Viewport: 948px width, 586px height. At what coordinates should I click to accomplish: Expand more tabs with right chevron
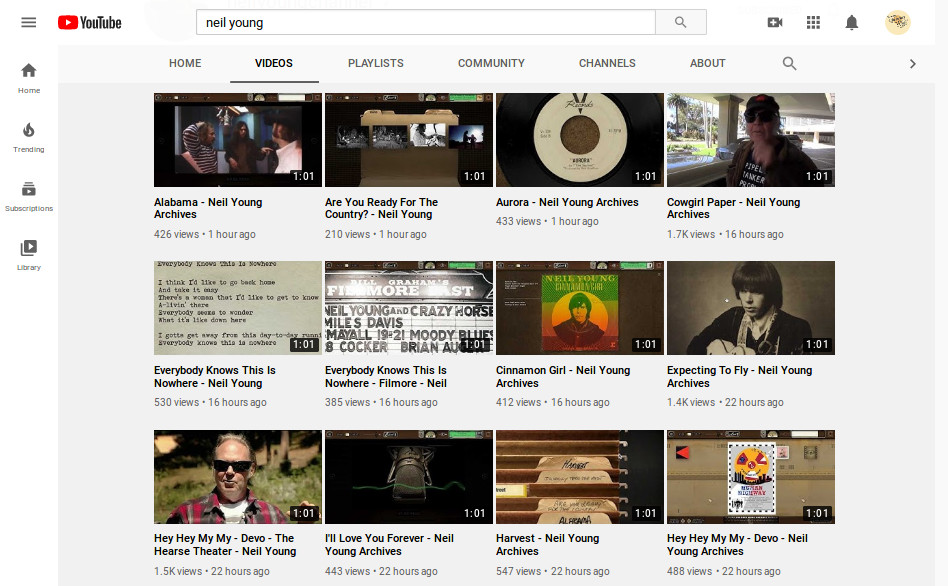pos(912,63)
